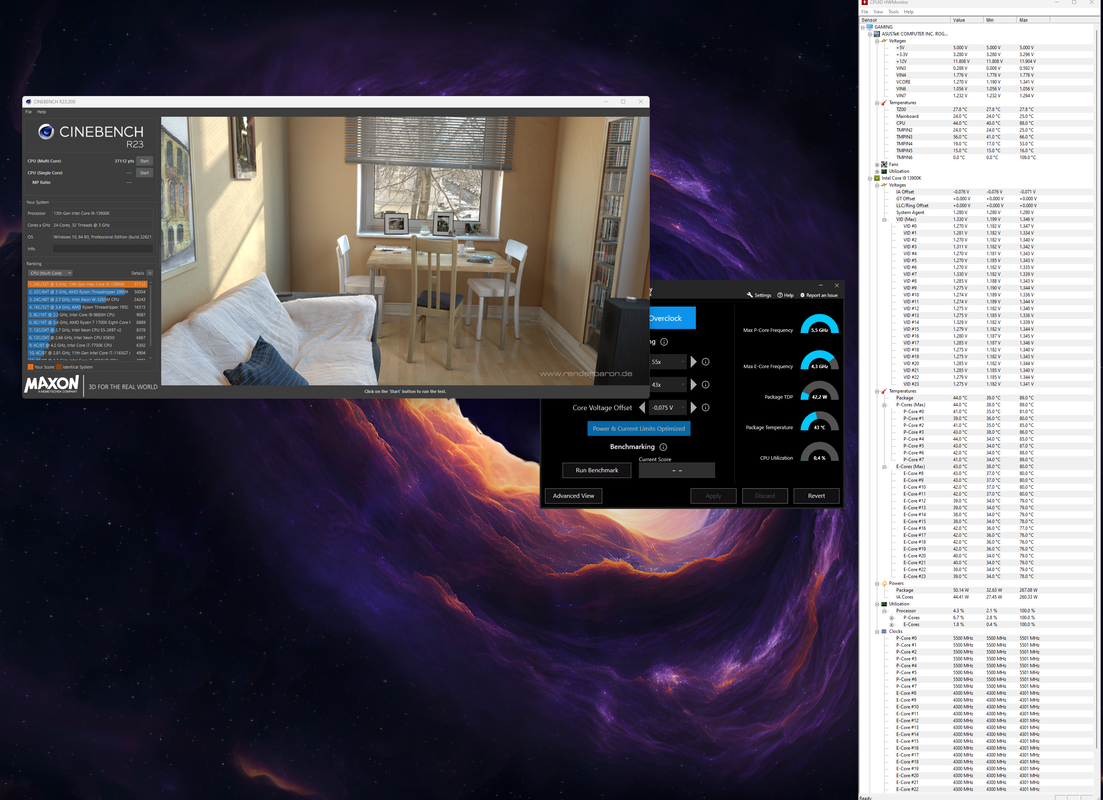Expand the motherboard Utilization section
The width and height of the screenshot is (1103, 800).
coord(877,171)
